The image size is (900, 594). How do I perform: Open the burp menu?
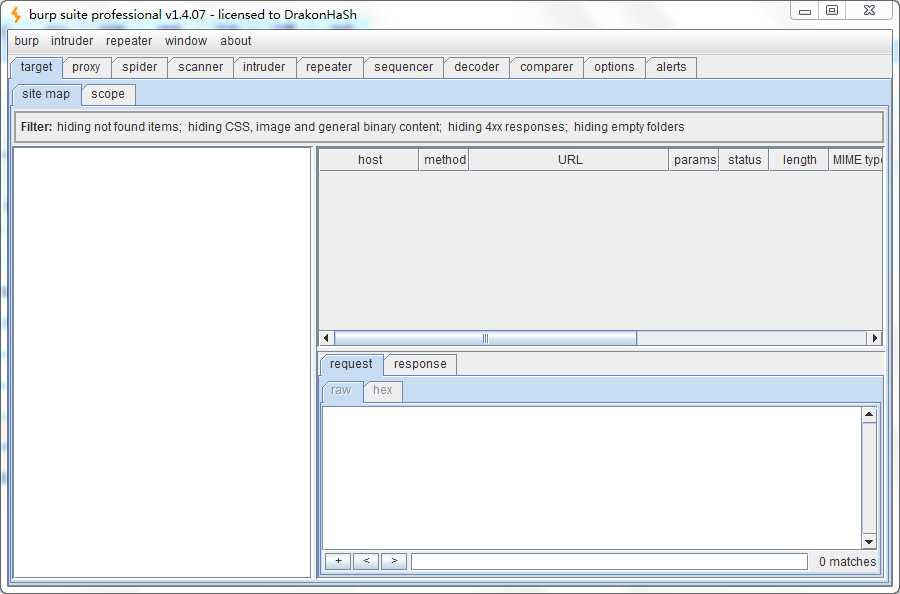point(26,41)
